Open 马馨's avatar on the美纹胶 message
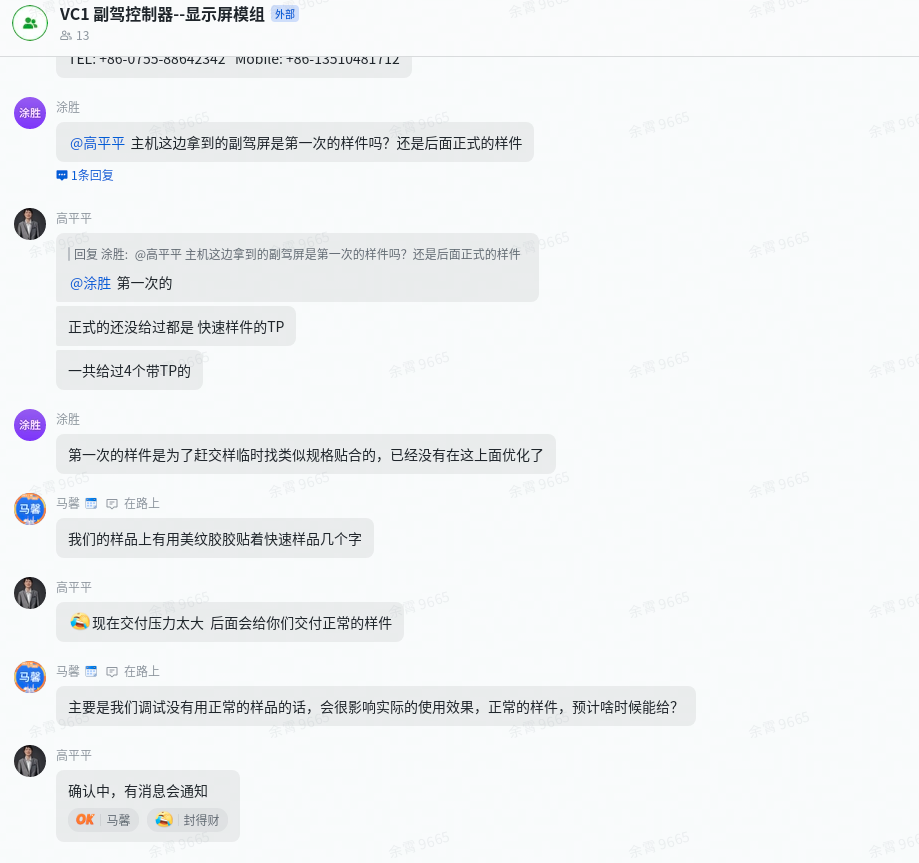 (x=30, y=509)
